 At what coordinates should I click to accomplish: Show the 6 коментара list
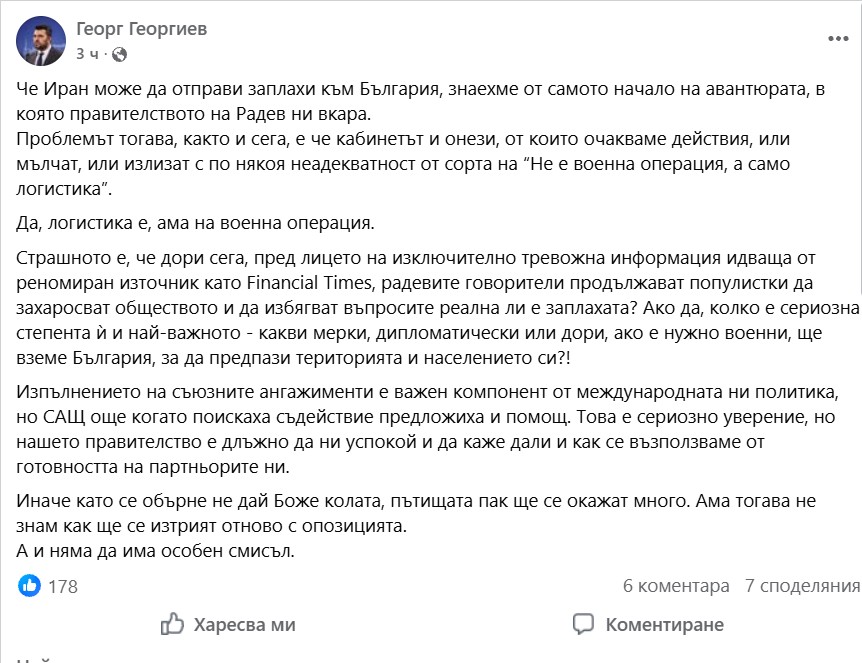(676, 586)
